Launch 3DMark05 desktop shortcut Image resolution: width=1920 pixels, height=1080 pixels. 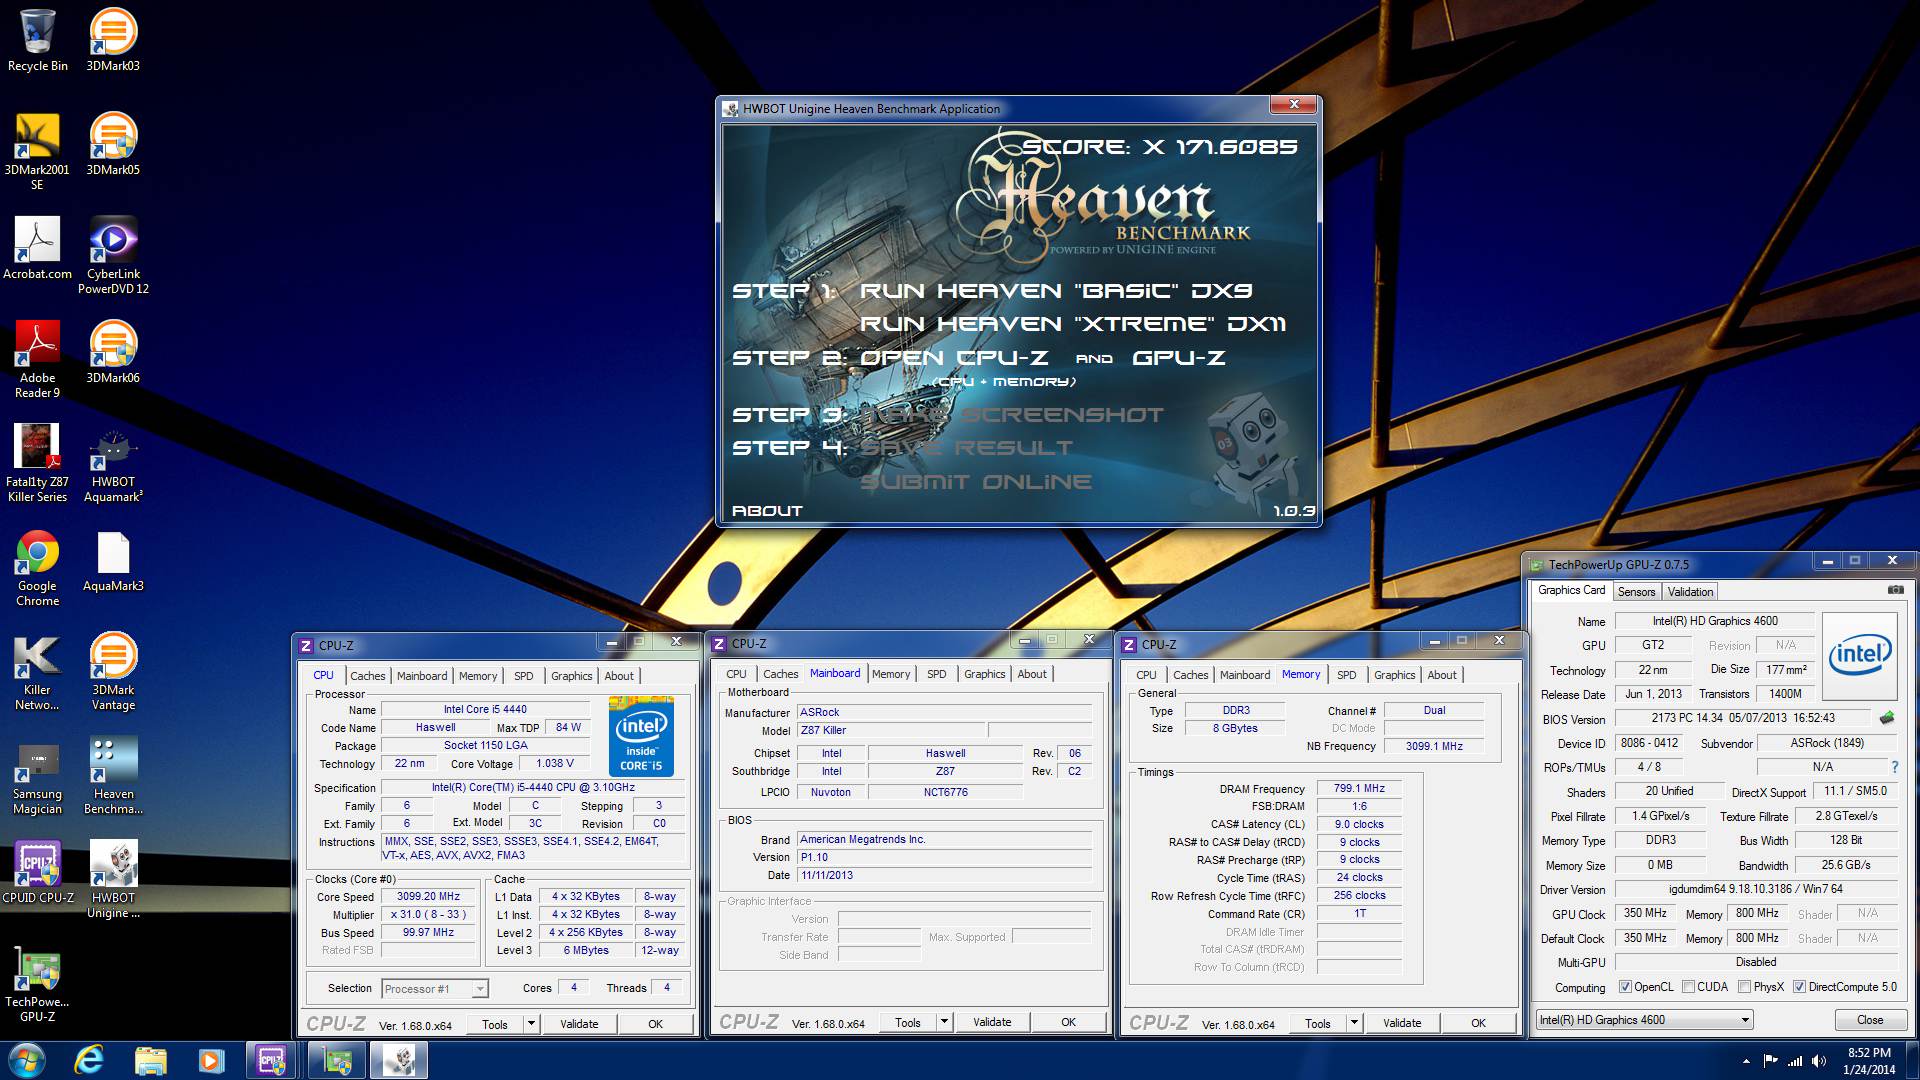[113, 144]
